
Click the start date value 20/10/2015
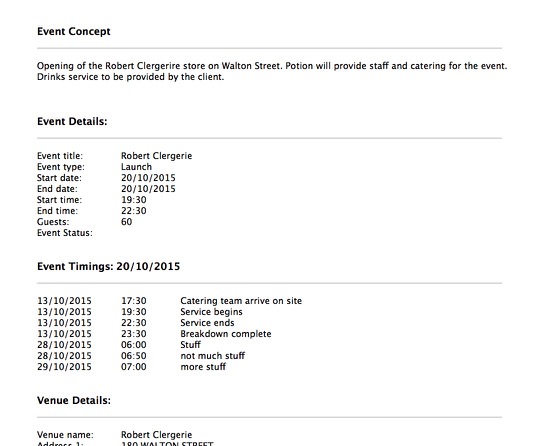tap(148, 178)
